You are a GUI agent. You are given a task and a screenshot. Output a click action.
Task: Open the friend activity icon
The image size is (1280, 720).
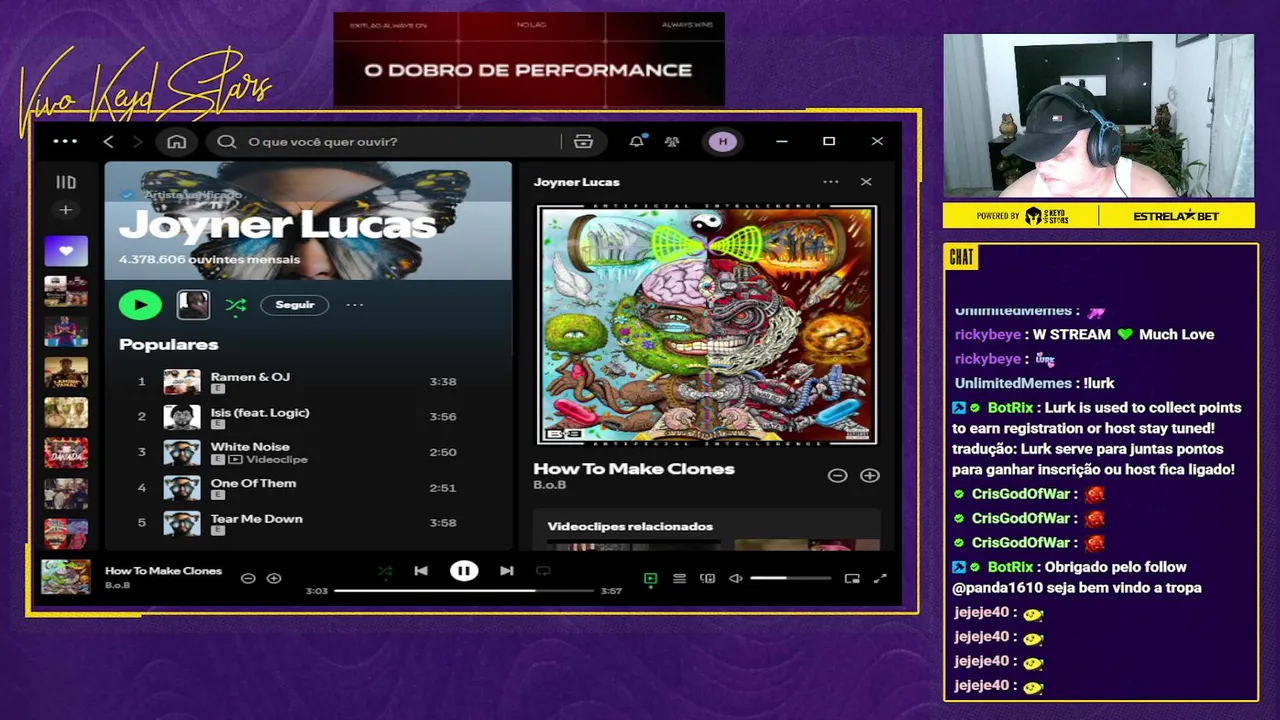coord(672,142)
